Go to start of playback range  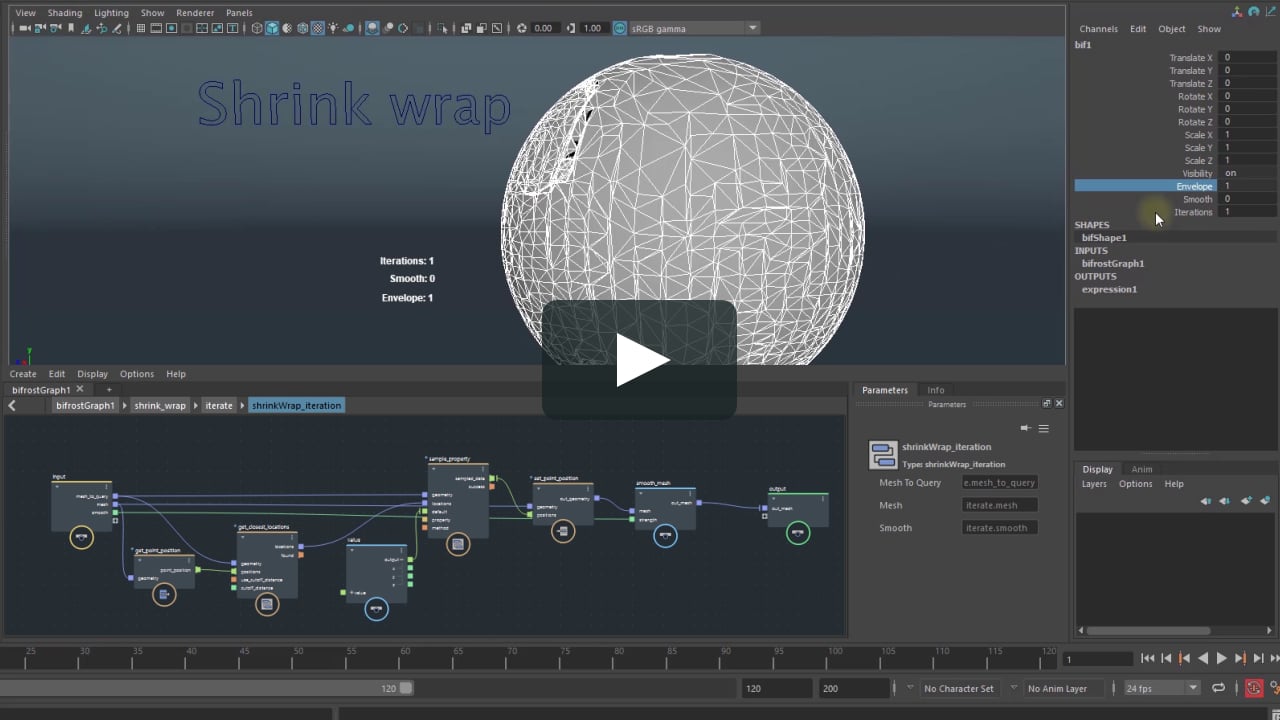tap(1148, 658)
